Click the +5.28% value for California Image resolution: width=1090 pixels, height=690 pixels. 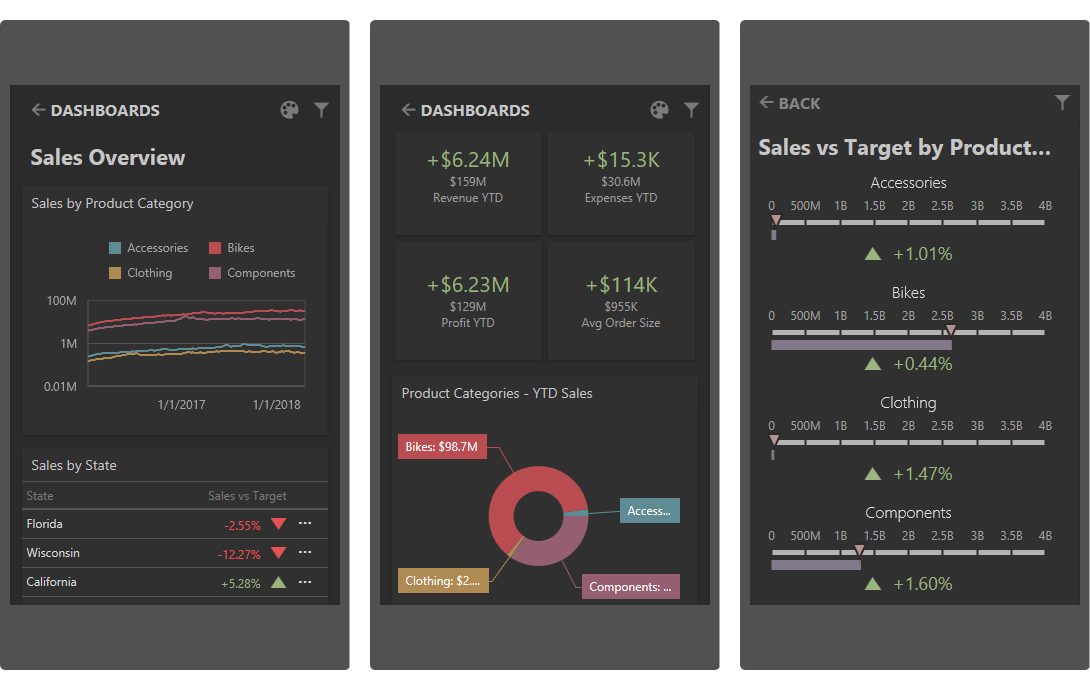(x=241, y=584)
